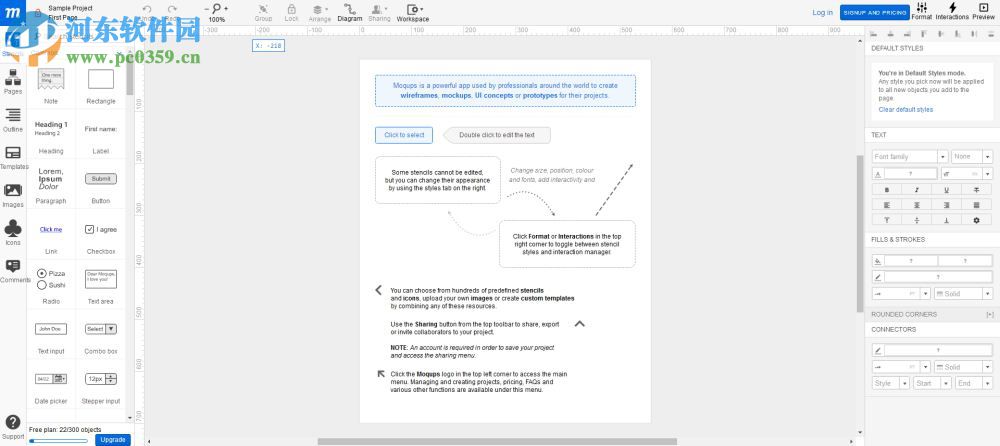Zoom out with the minus button
The height and width of the screenshot is (446, 1000).
pyautogui.click(x=207, y=9)
